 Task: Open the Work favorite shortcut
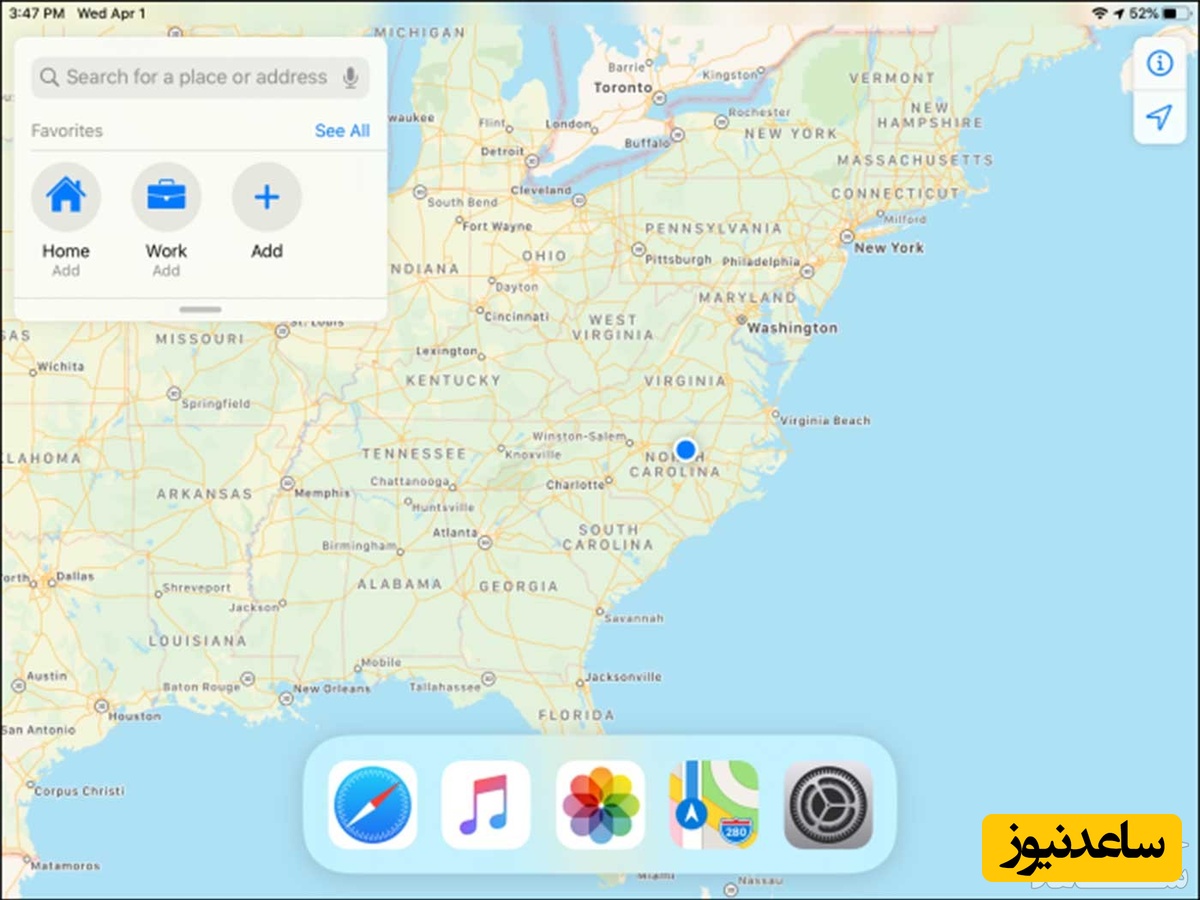point(166,197)
